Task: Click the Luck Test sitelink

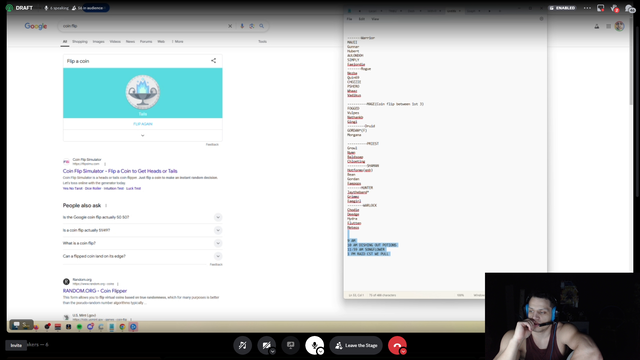Action: pos(133,189)
